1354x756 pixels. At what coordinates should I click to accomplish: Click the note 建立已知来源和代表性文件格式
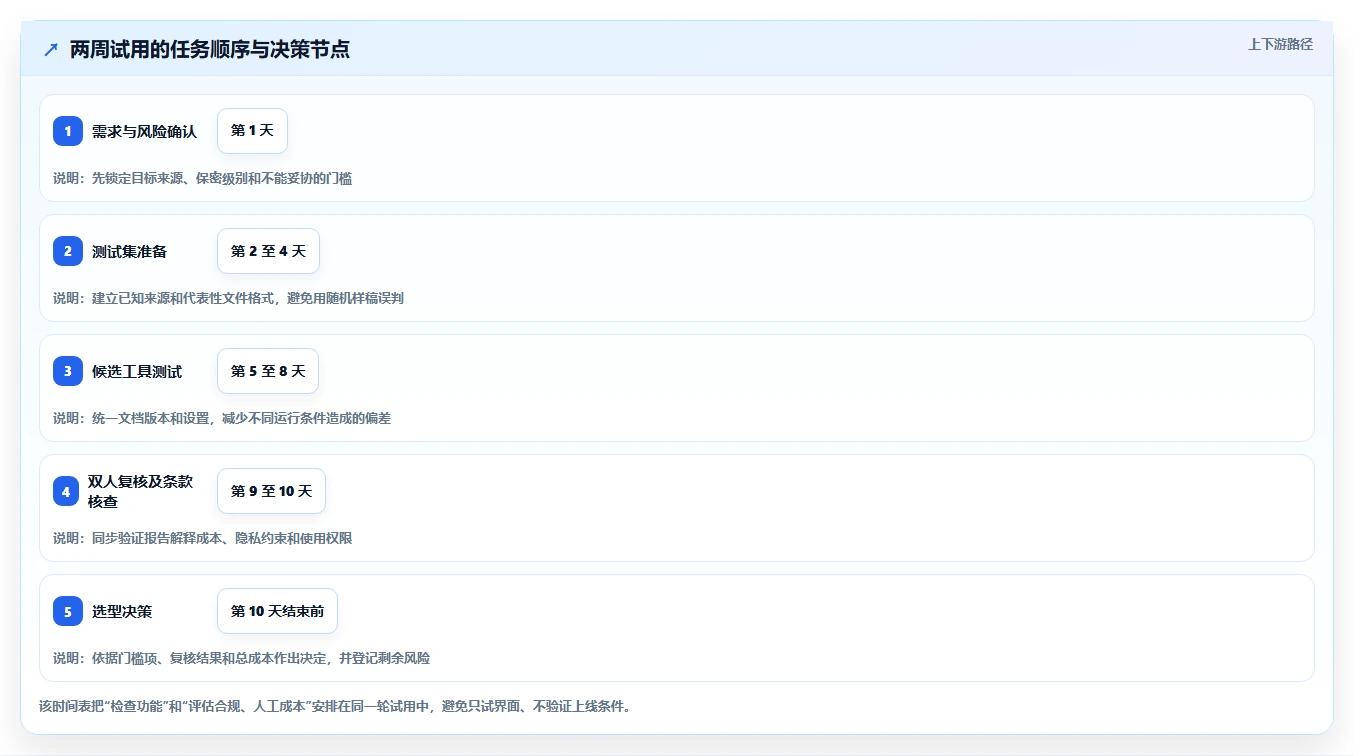coord(228,298)
